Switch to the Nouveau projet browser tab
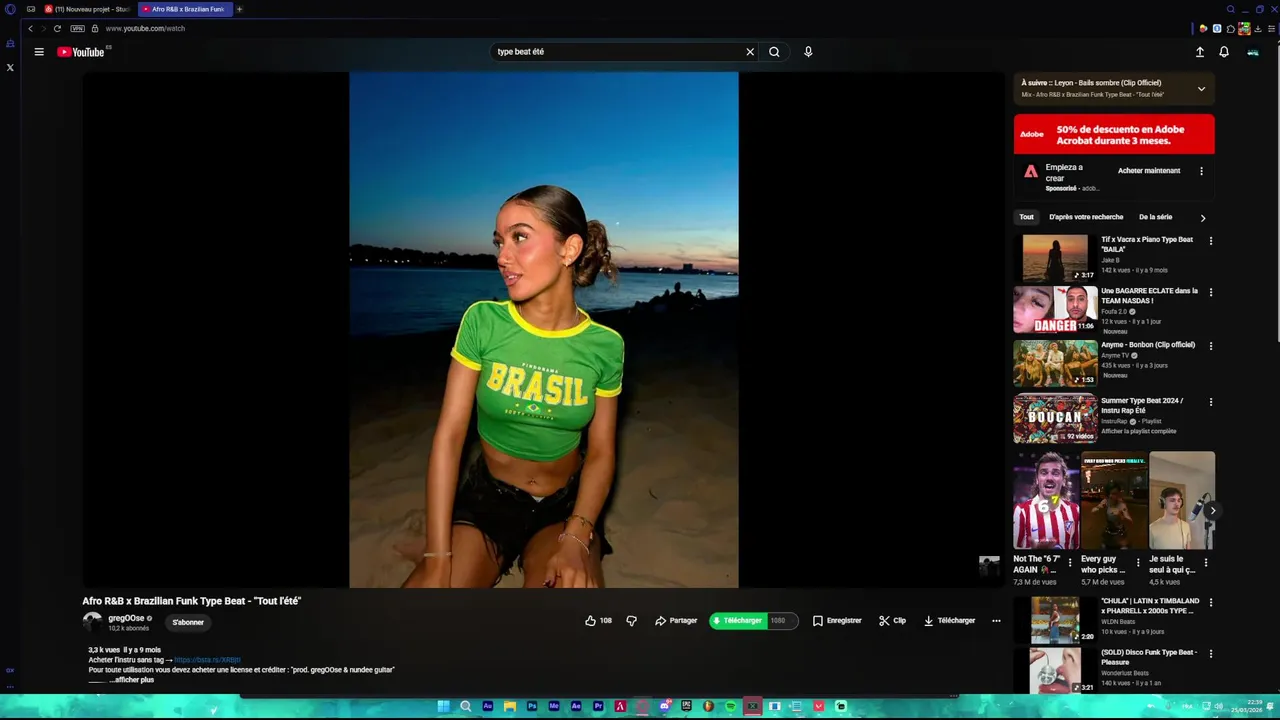This screenshot has height=720, width=1280. click(86, 9)
